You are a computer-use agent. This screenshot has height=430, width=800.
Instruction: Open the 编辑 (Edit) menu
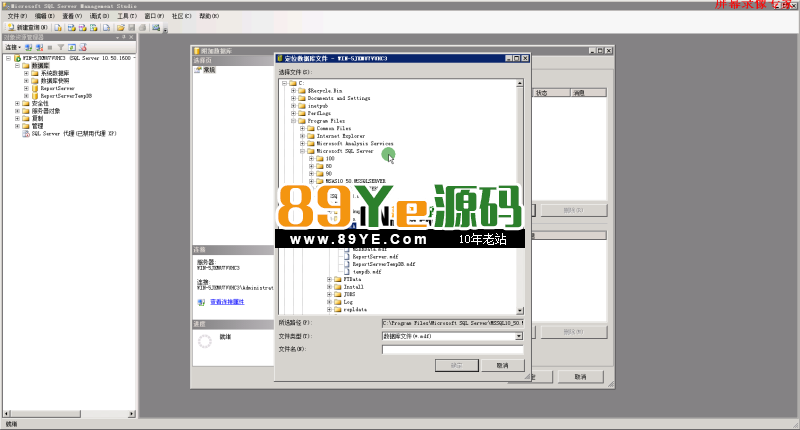[44, 16]
